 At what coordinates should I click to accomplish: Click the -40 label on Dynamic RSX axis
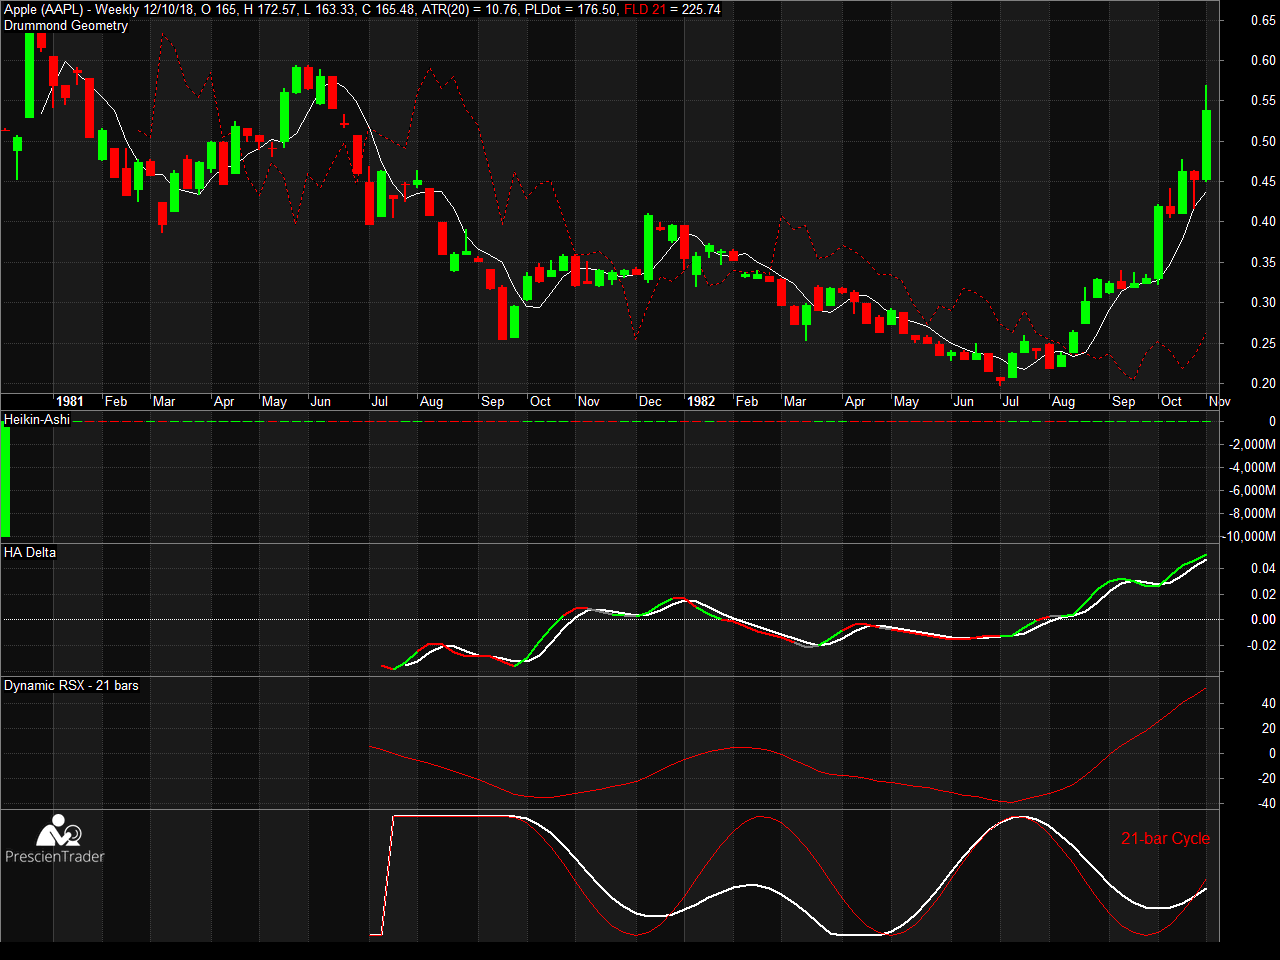tap(1267, 803)
